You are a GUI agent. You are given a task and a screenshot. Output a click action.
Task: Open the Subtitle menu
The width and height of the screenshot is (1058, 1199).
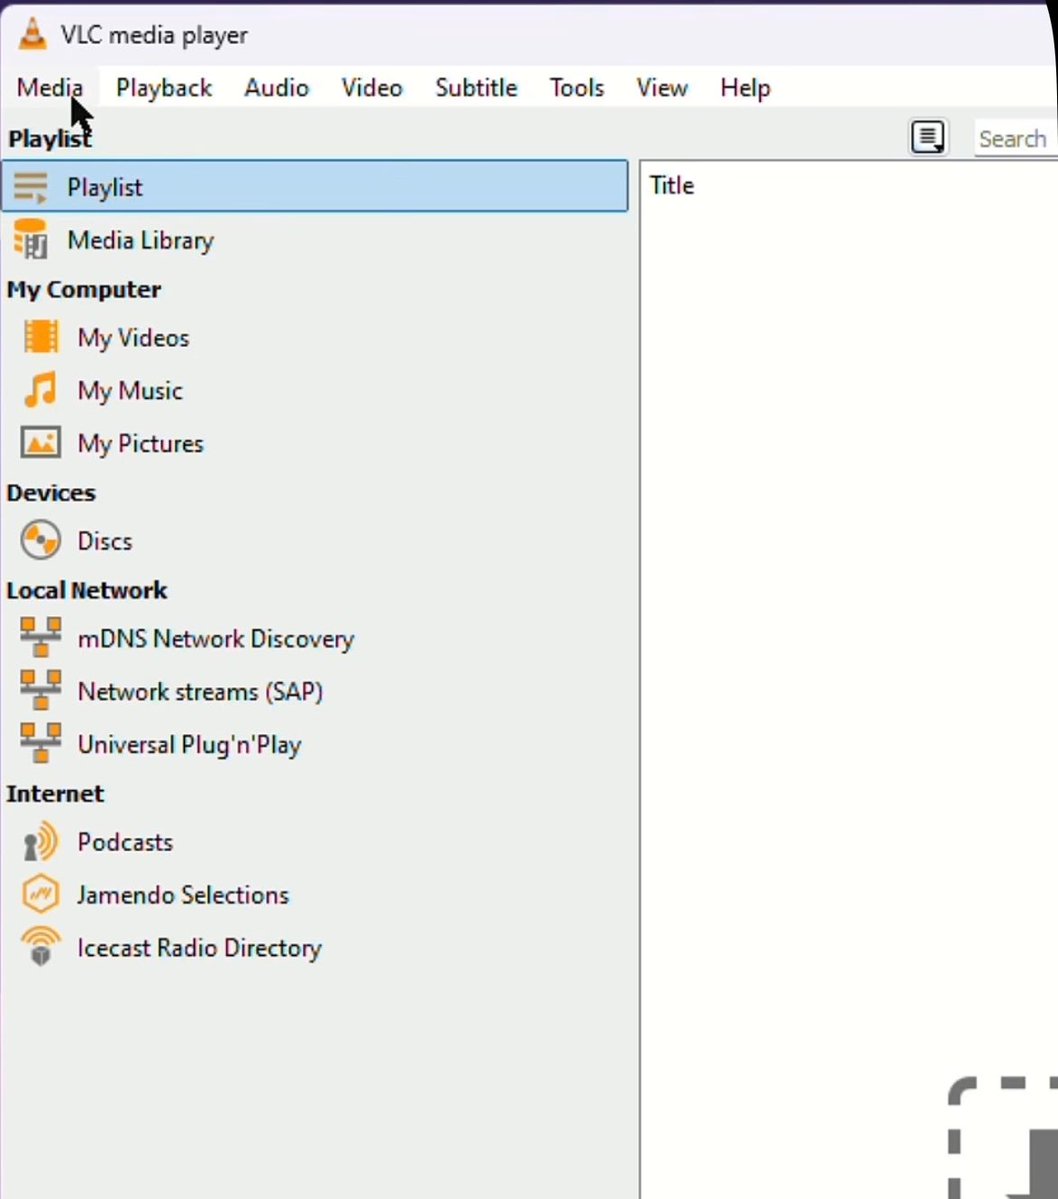click(x=476, y=88)
